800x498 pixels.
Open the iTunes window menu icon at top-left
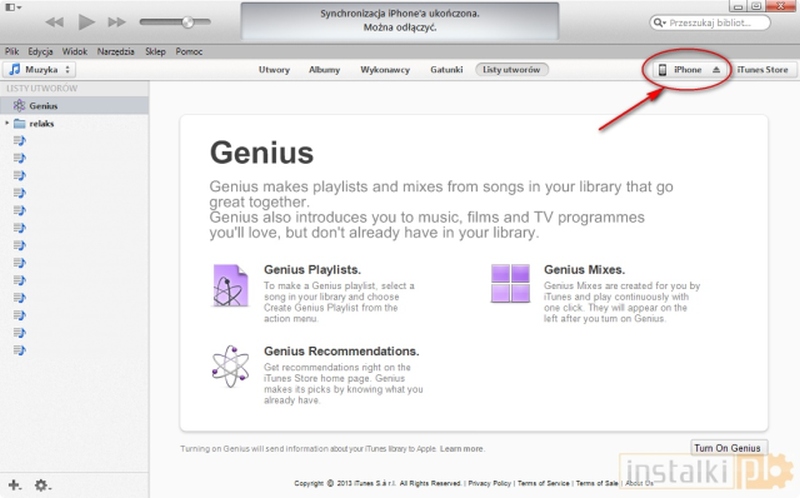pos(13,7)
